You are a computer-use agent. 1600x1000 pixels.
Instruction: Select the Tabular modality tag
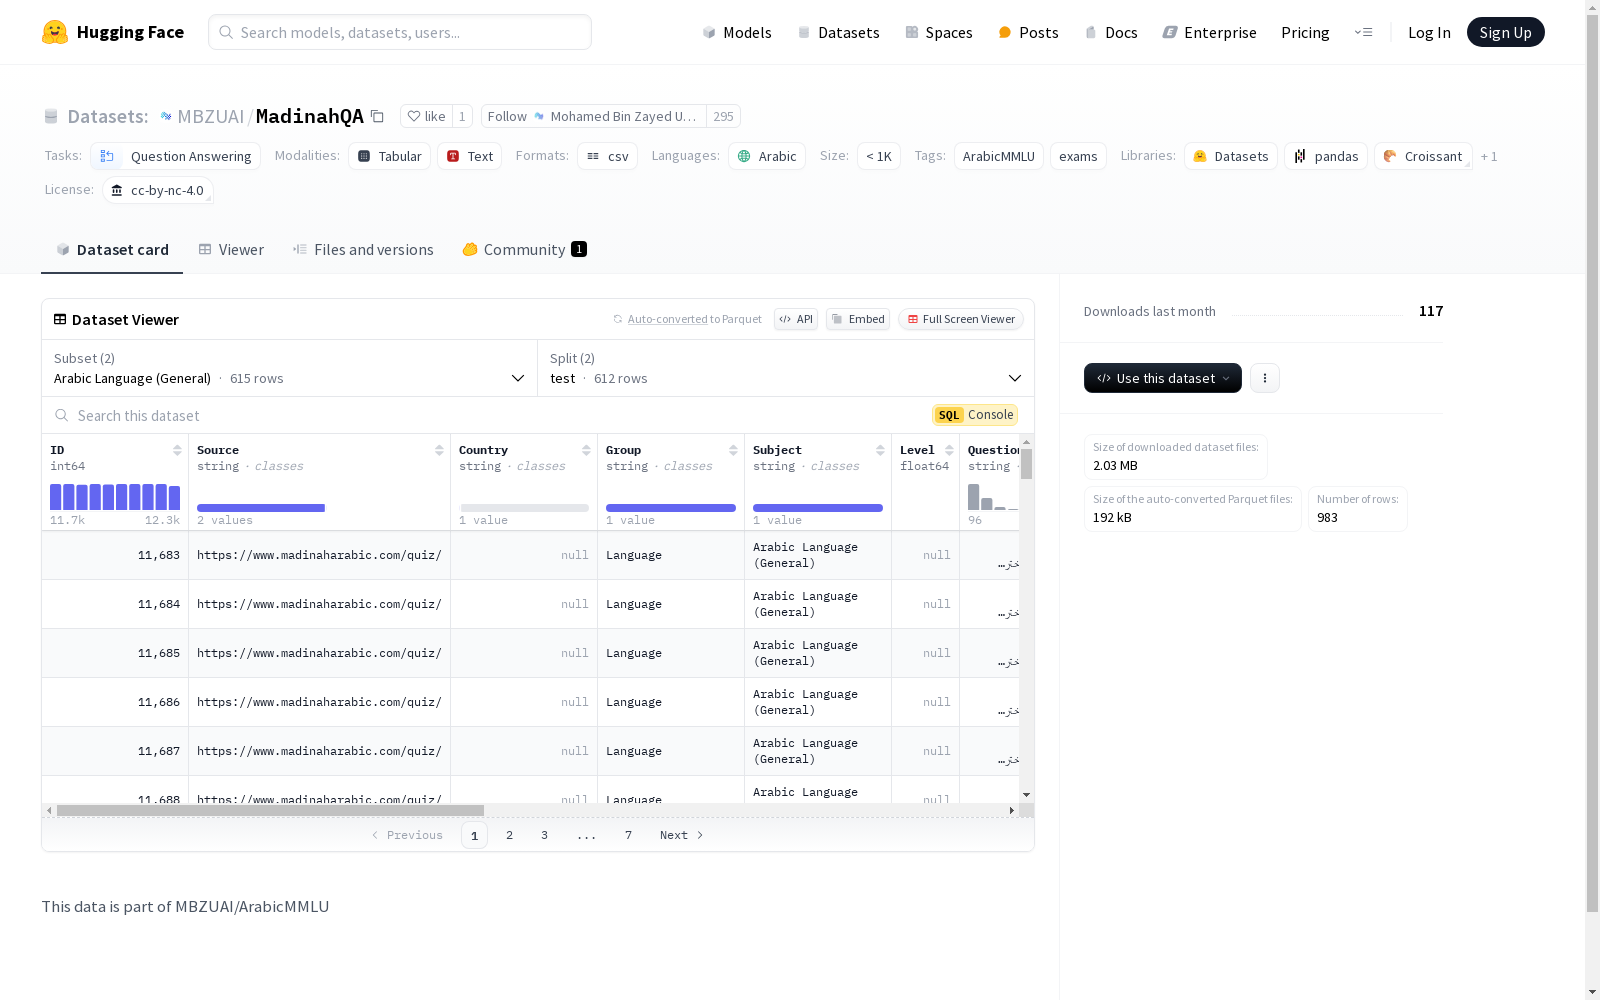click(390, 156)
